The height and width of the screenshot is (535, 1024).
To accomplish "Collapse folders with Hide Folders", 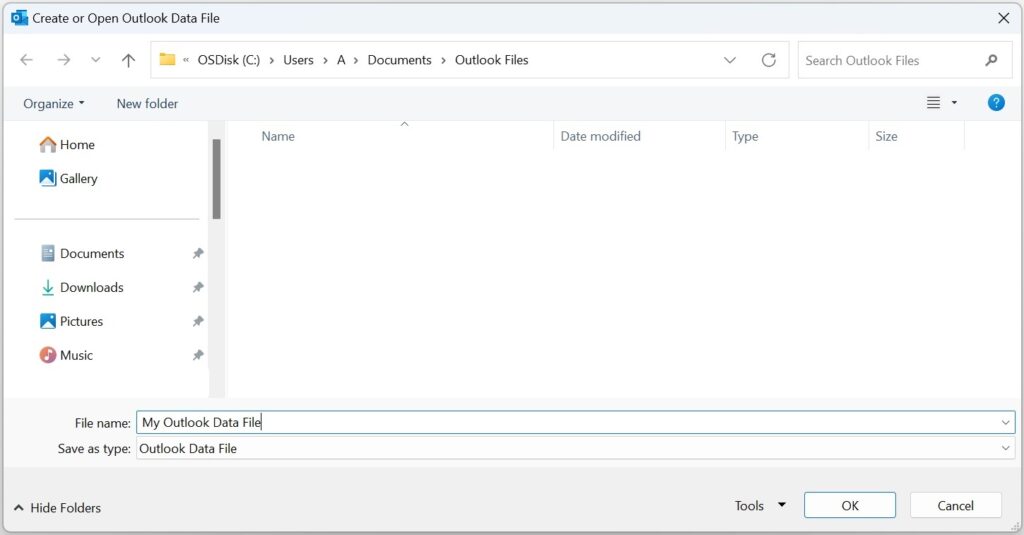I will [x=57, y=508].
